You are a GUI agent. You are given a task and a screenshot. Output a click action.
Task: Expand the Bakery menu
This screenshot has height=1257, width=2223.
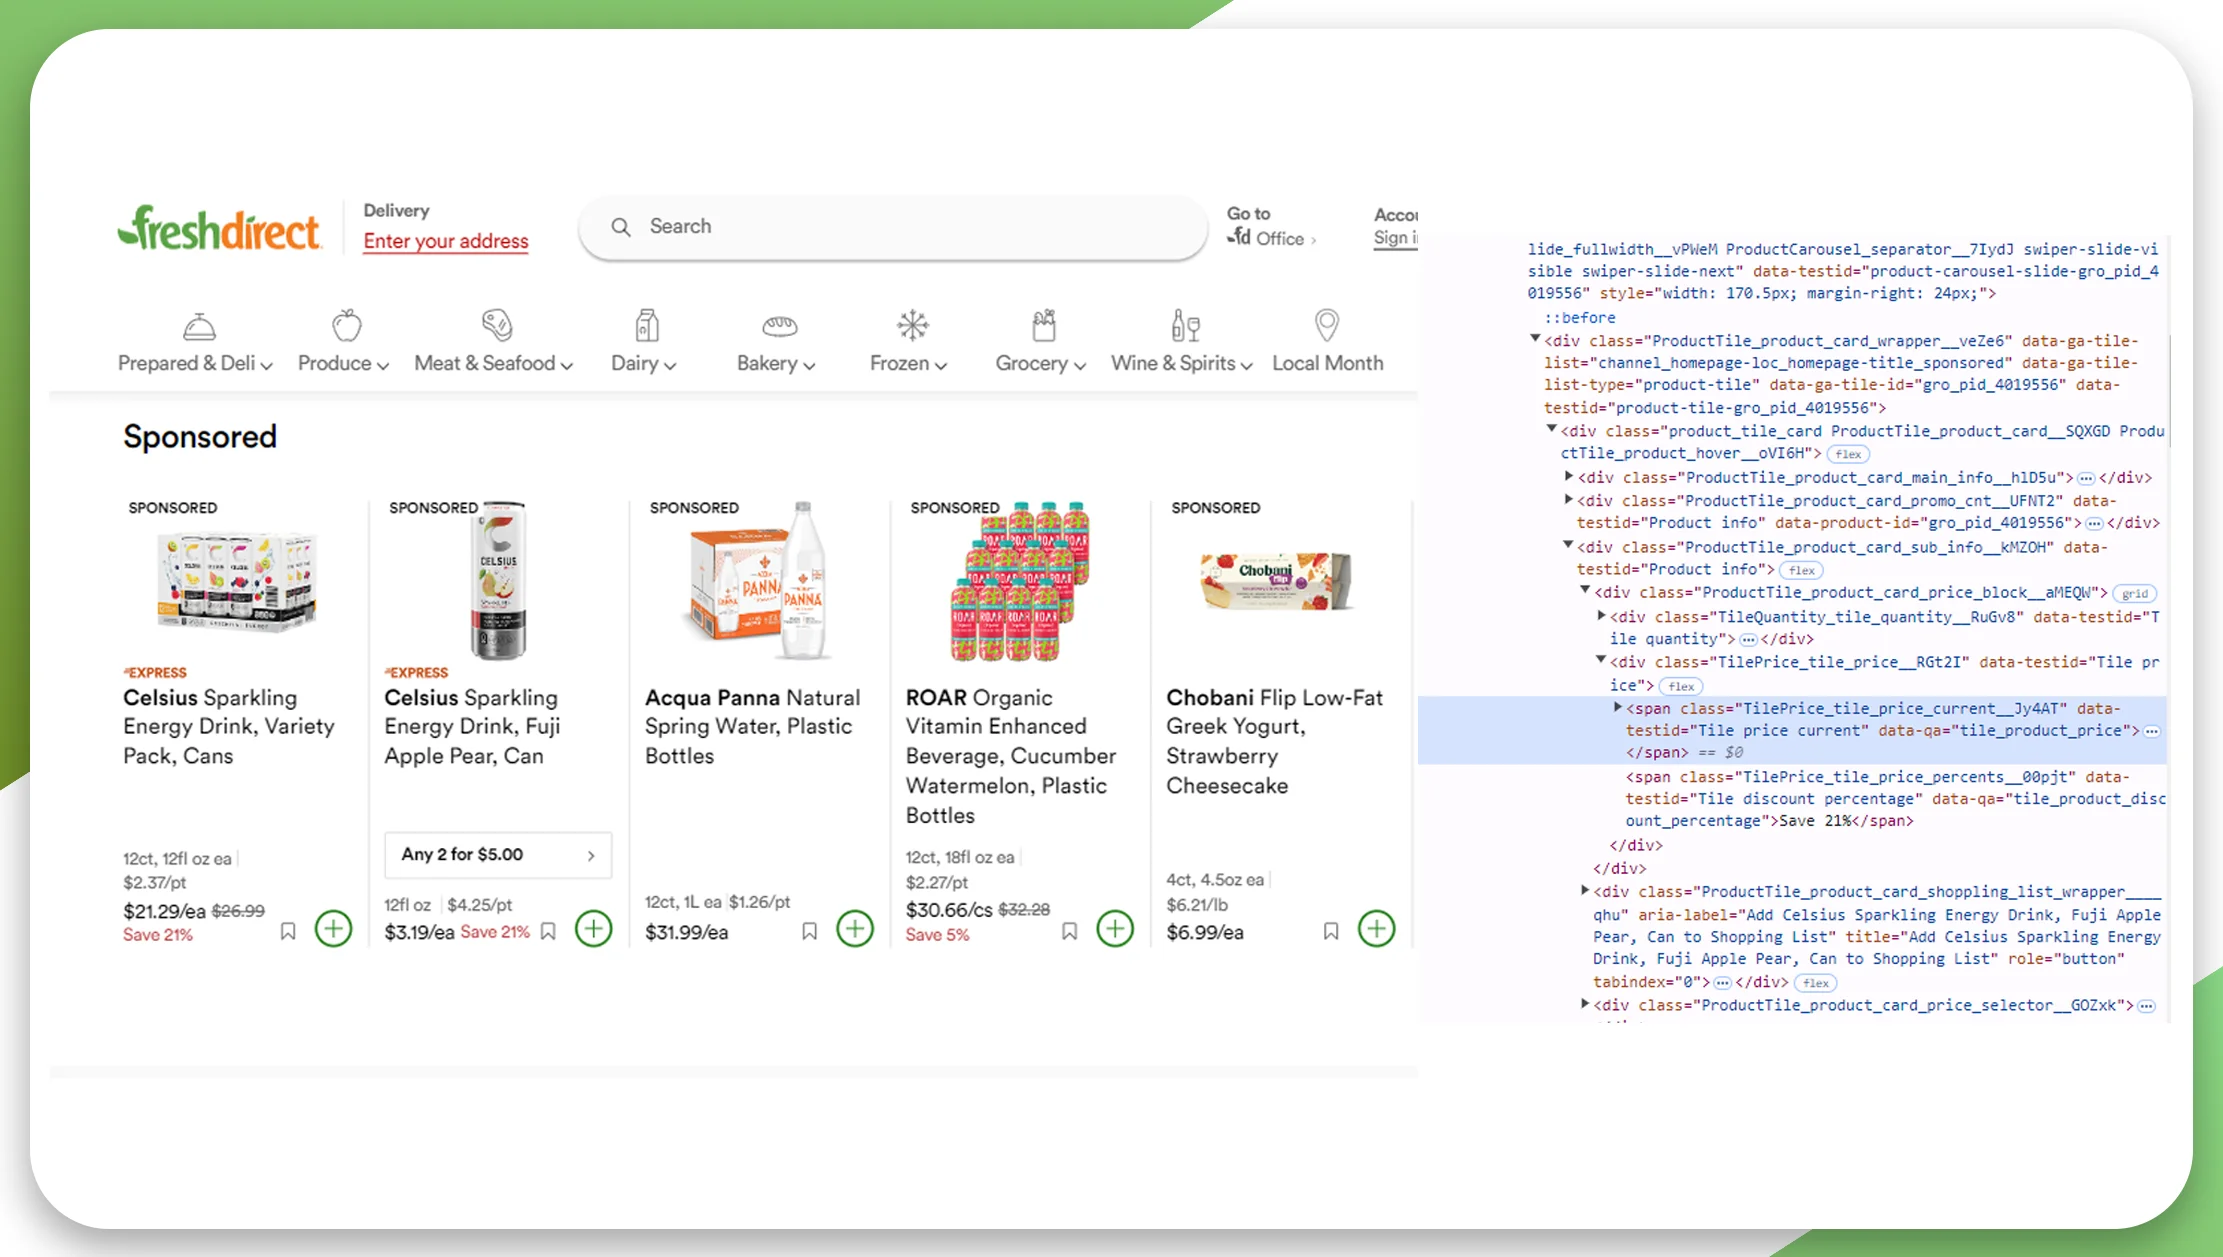(776, 363)
